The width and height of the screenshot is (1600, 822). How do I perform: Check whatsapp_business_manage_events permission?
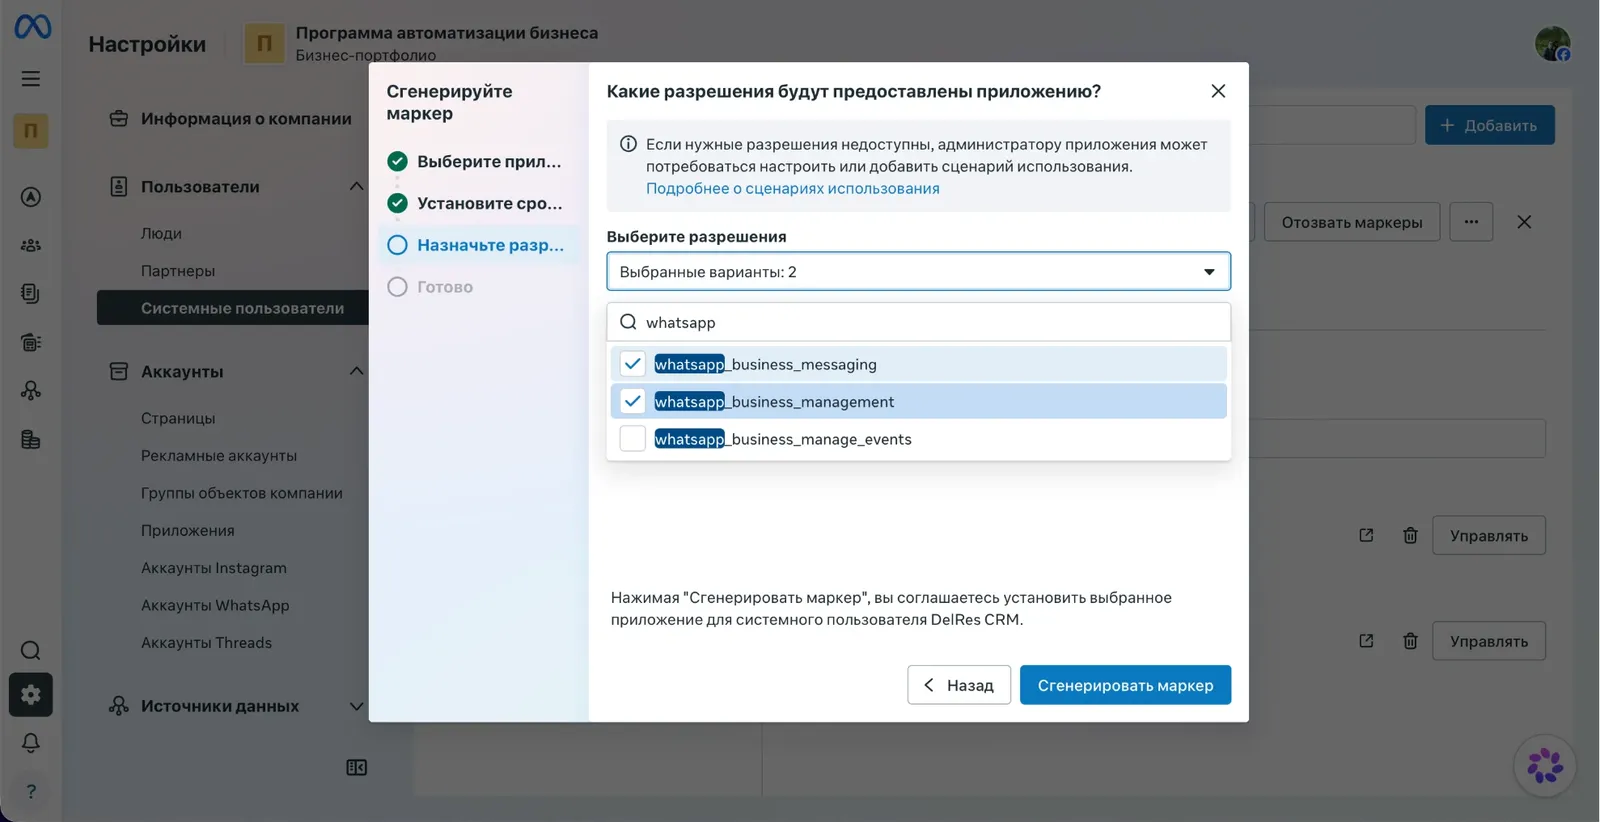coord(632,439)
